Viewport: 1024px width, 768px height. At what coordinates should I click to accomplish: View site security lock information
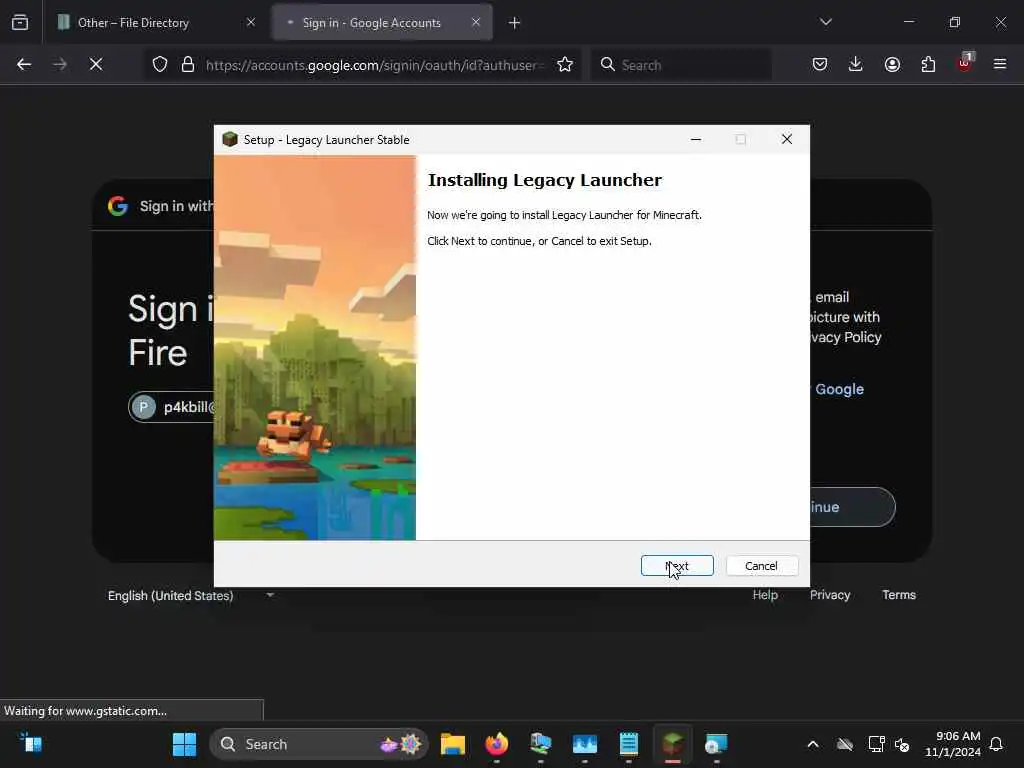tap(188, 64)
